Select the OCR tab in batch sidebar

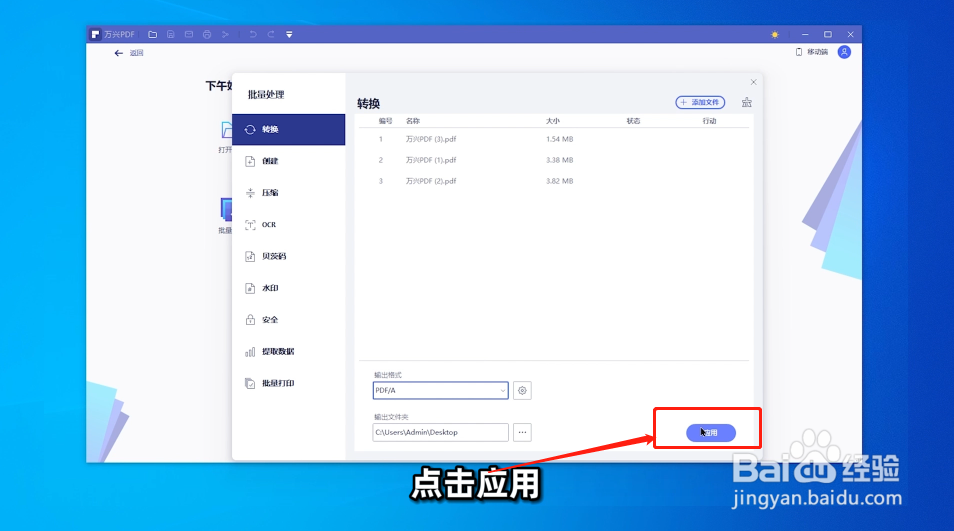pyautogui.click(x=288, y=224)
